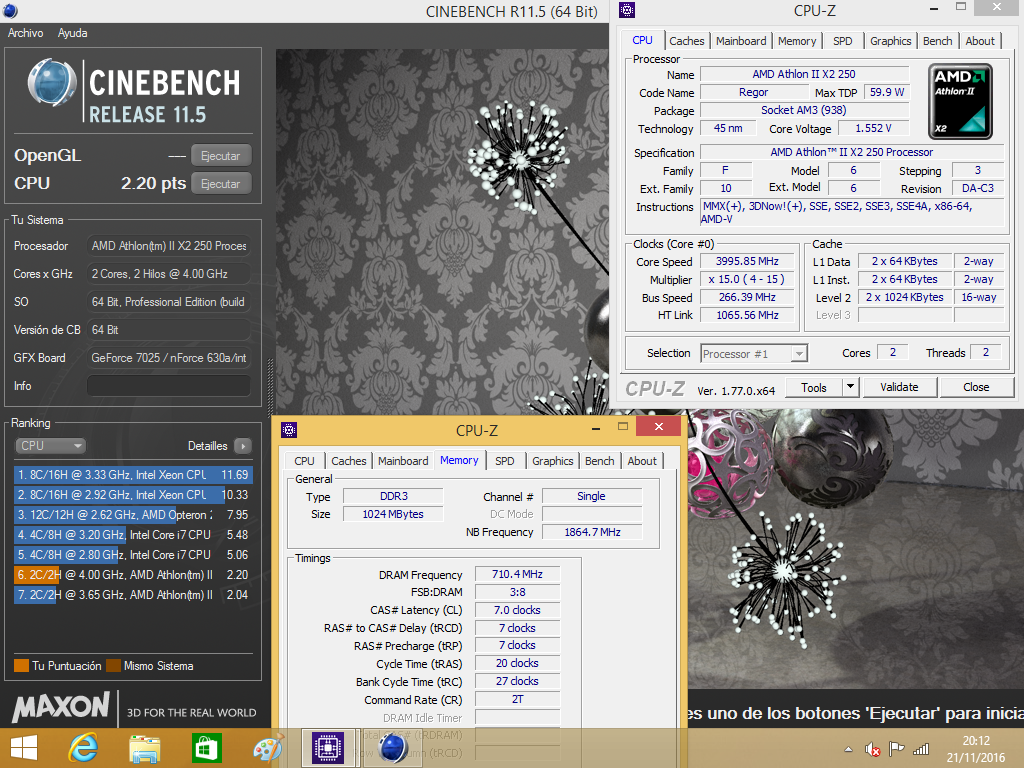1024x768 pixels.
Task: Select ranking row 2C/2H @ 4.00 GHz Athlon
Action: coord(133,575)
